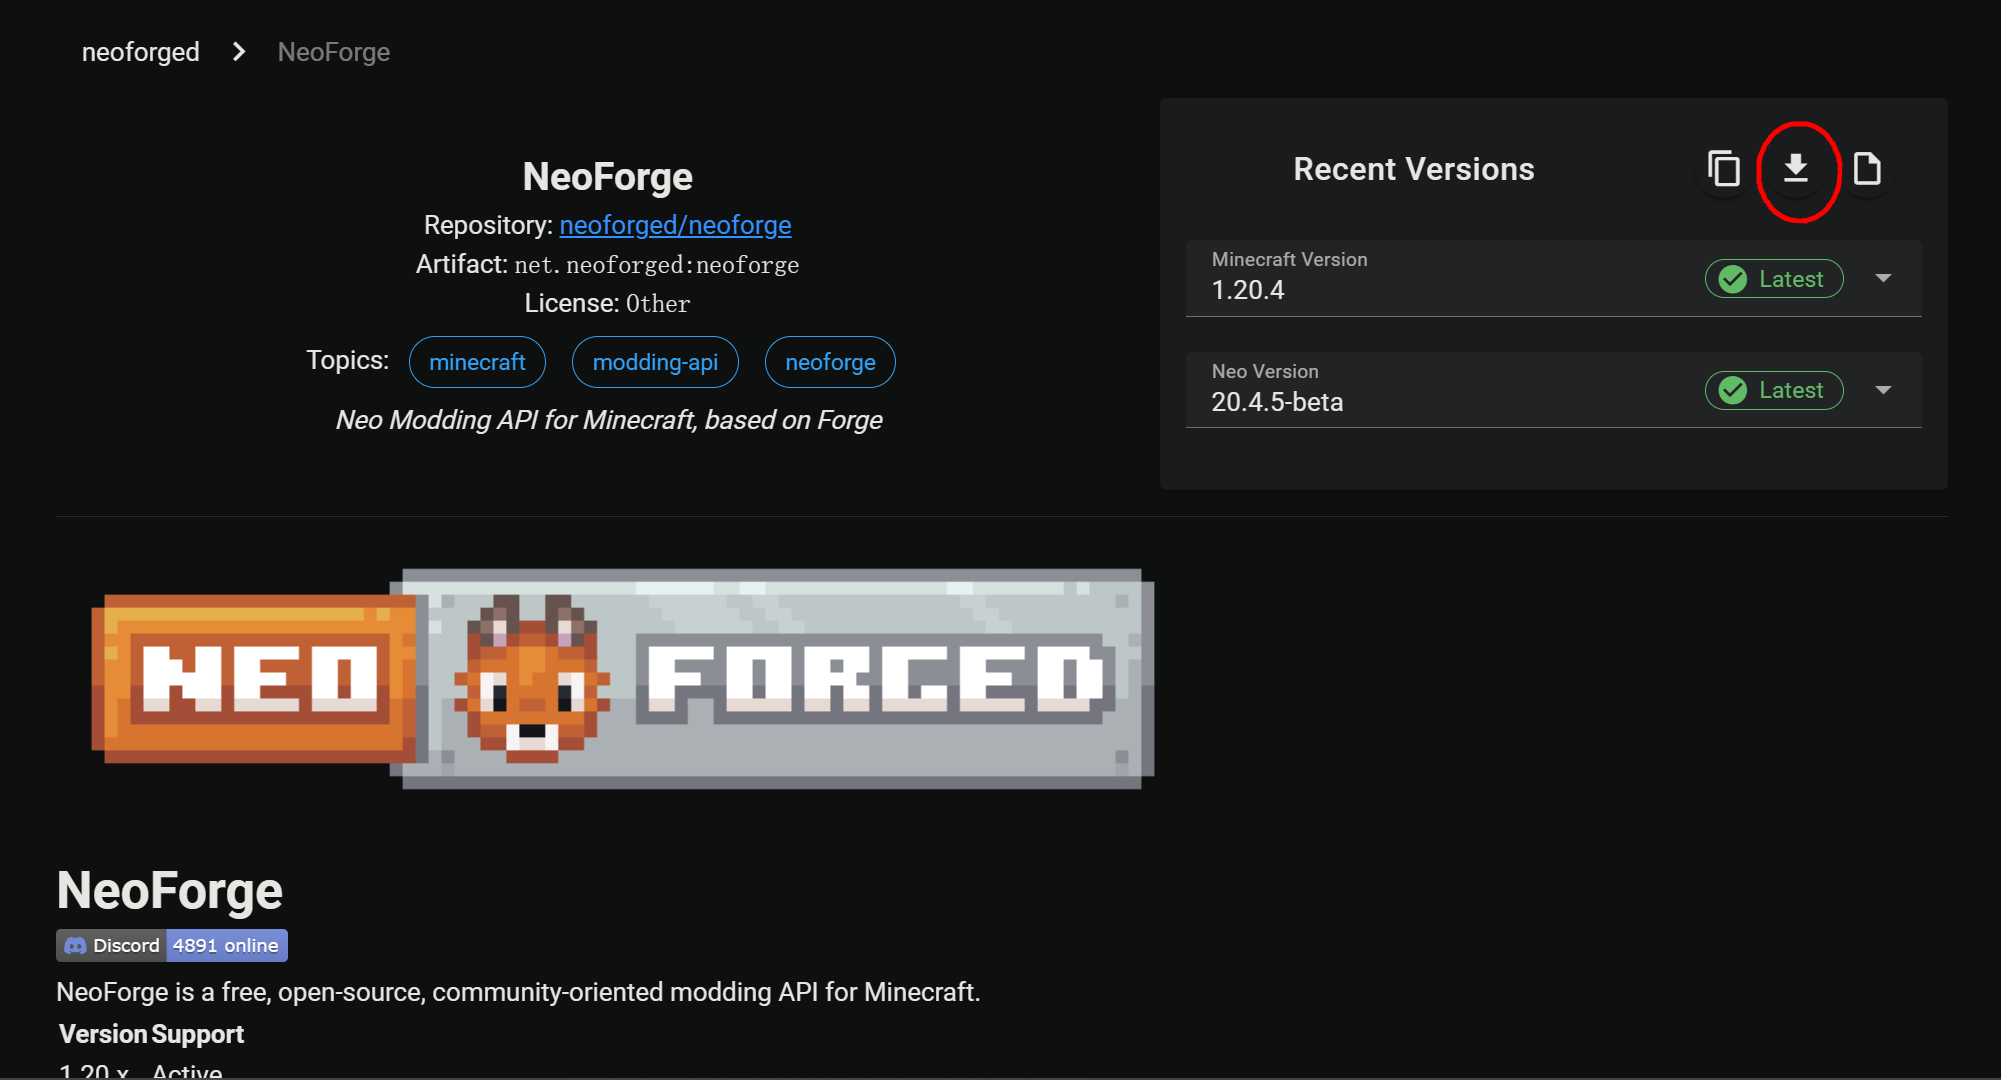
Task: Click the Version Support heading
Action: pos(151,1034)
